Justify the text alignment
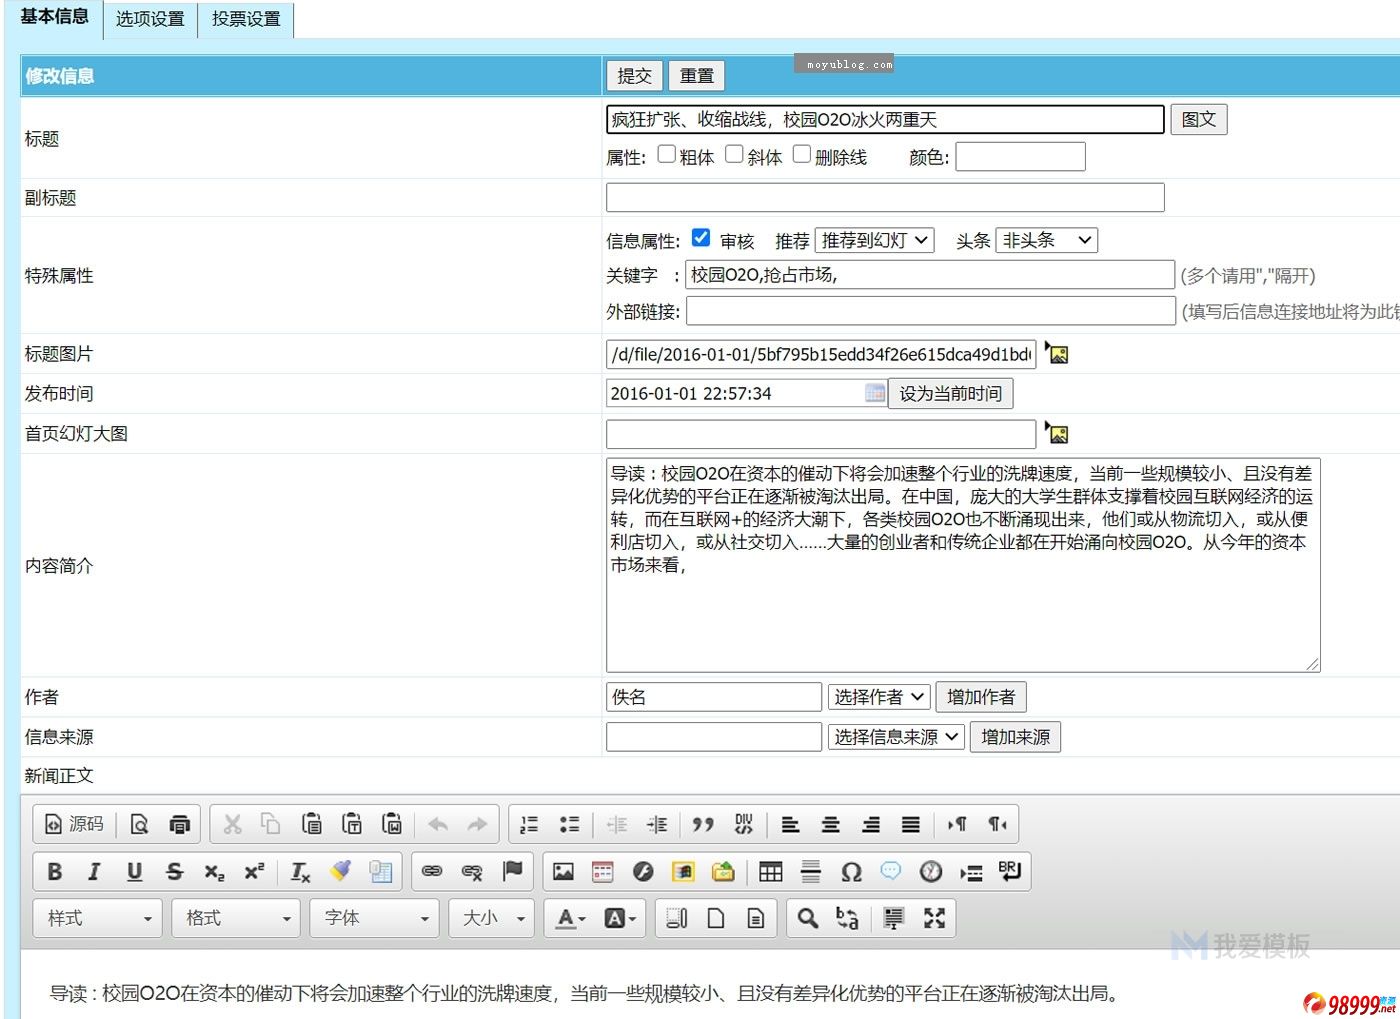The height and width of the screenshot is (1019, 1400). [910, 824]
